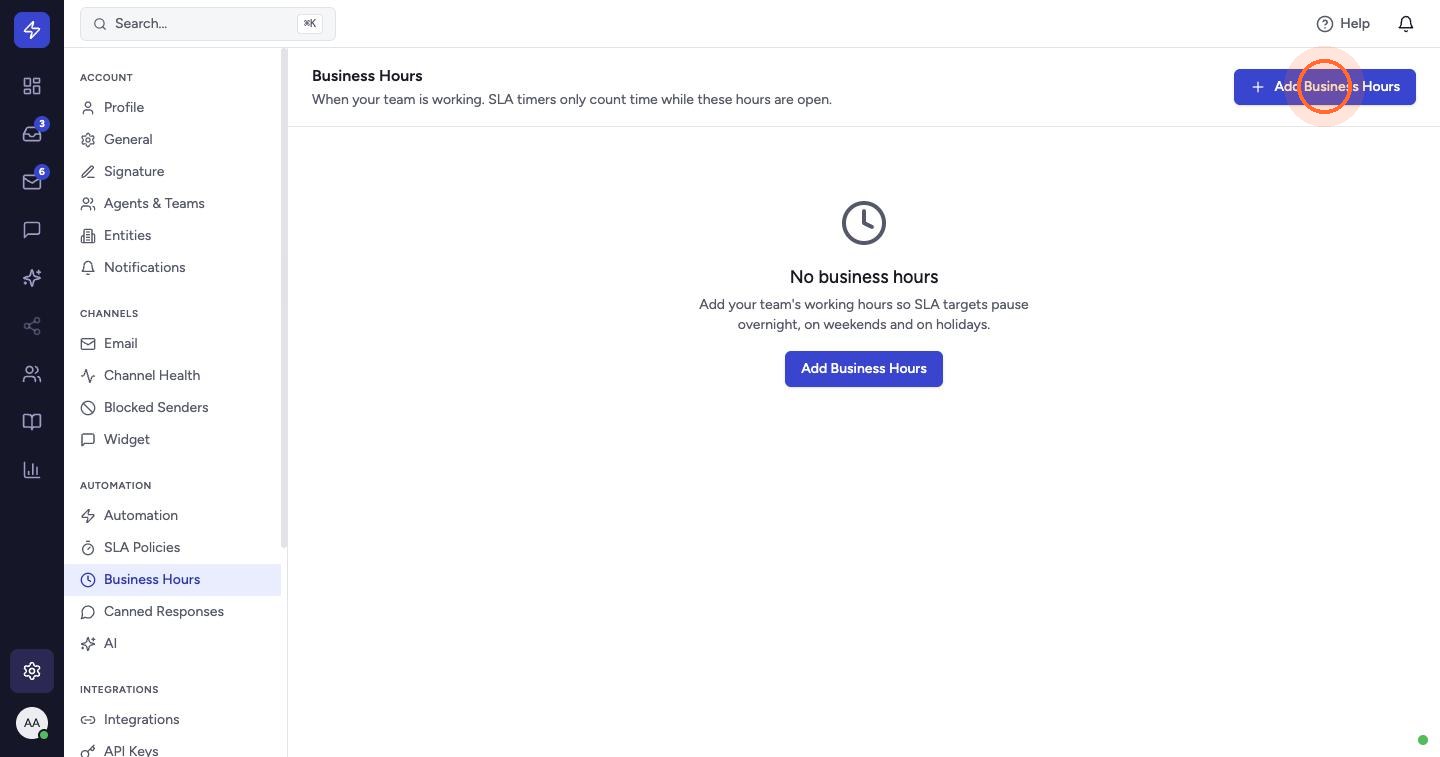Go to Automation settings
The width and height of the screenshot is (1440, 757).
(172, 516)
